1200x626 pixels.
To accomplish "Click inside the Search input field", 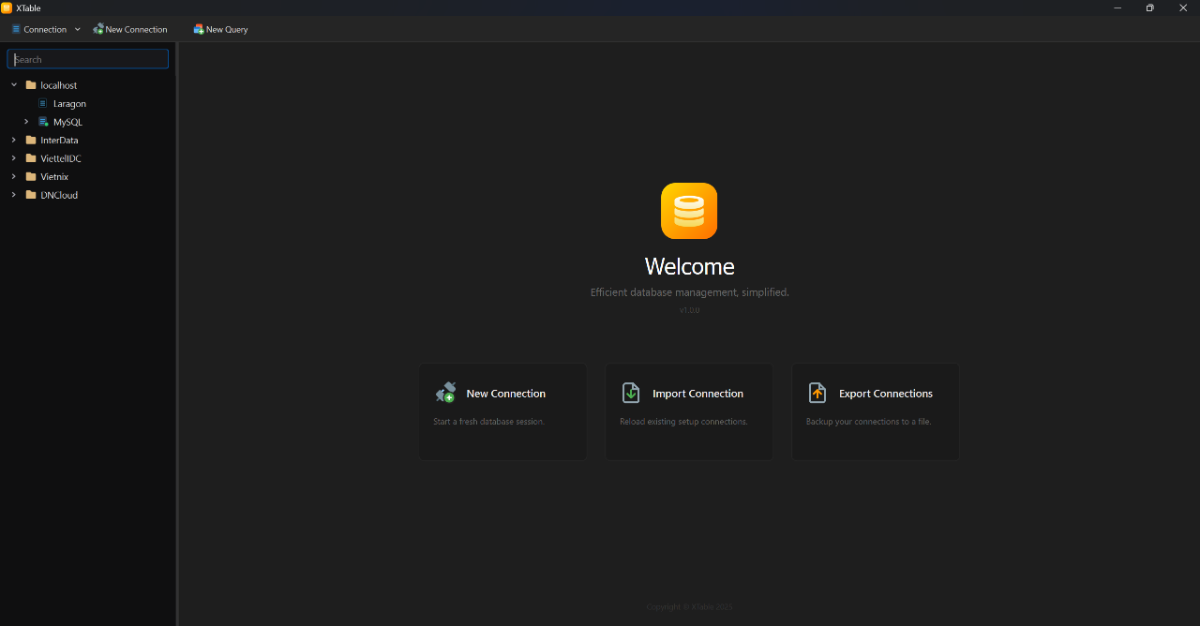I will pyautogui.click(x=87, y=59).
